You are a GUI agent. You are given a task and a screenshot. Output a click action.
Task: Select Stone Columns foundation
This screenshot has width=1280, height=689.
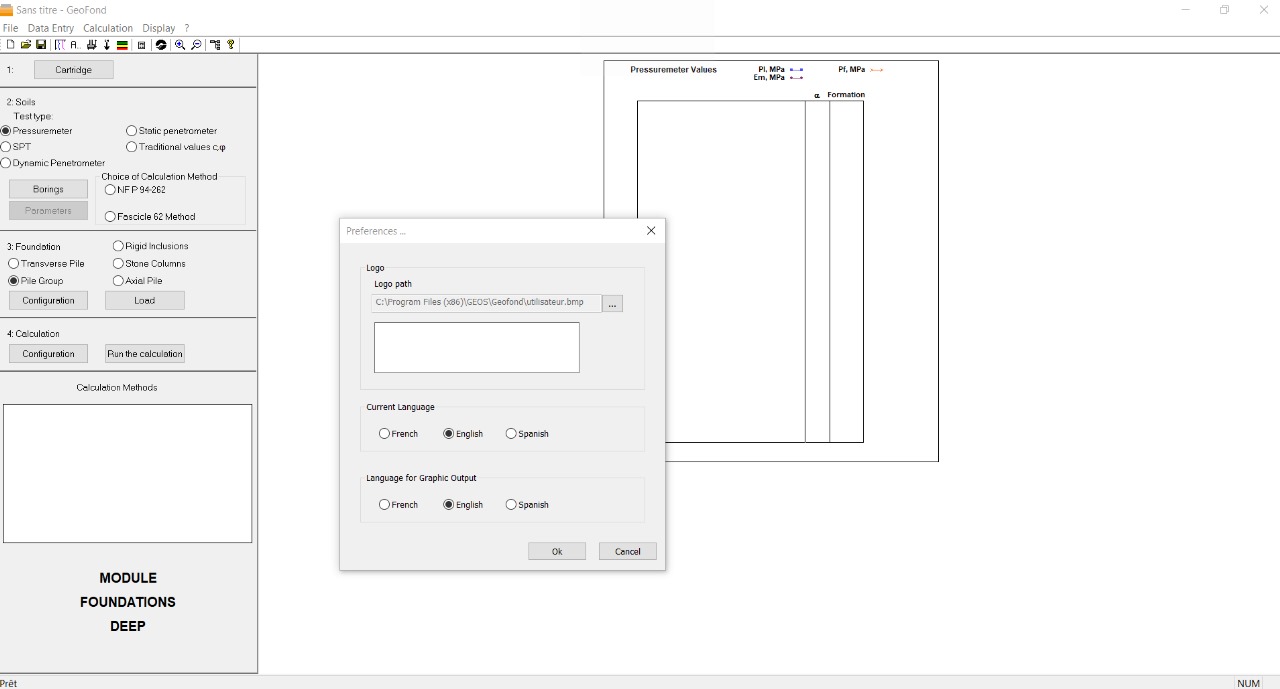click(149, 264)
